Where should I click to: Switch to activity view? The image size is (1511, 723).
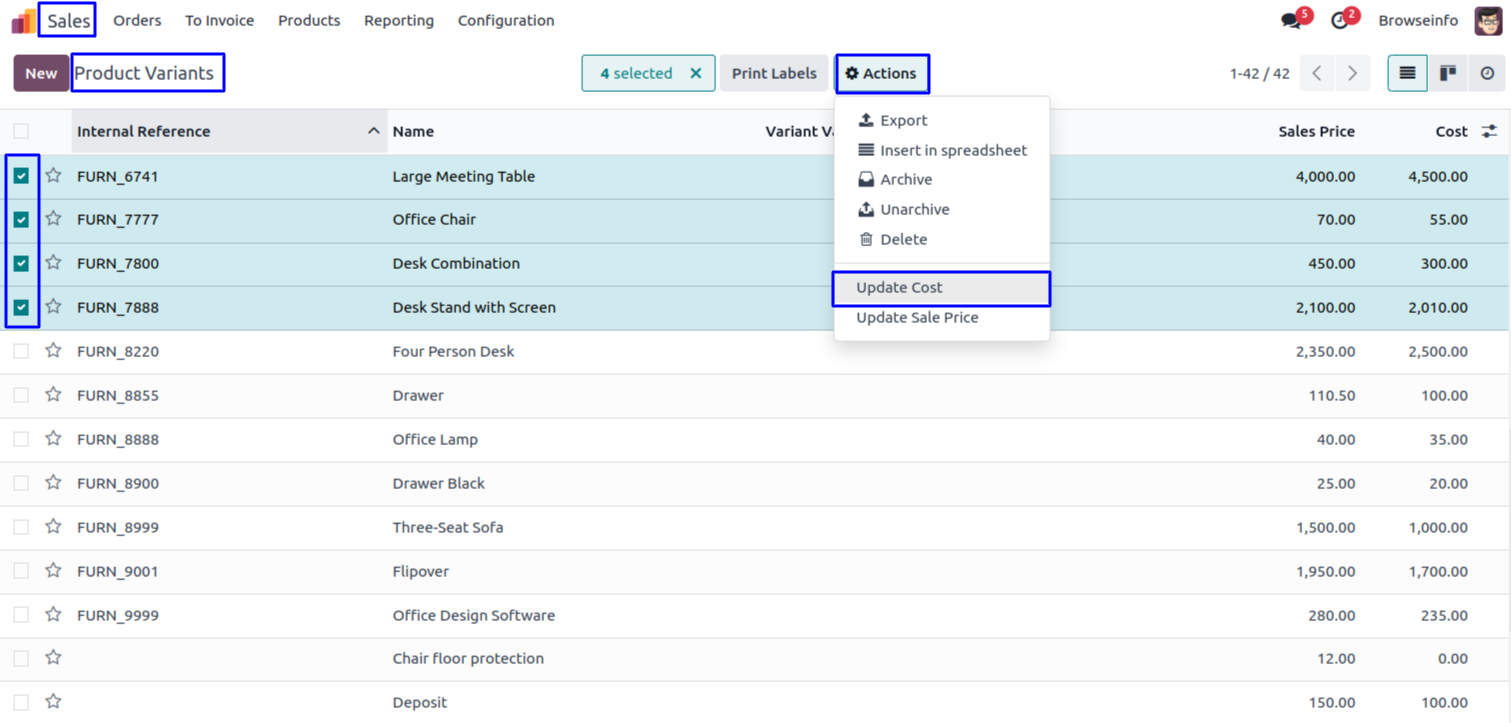tap(1487, 73)
